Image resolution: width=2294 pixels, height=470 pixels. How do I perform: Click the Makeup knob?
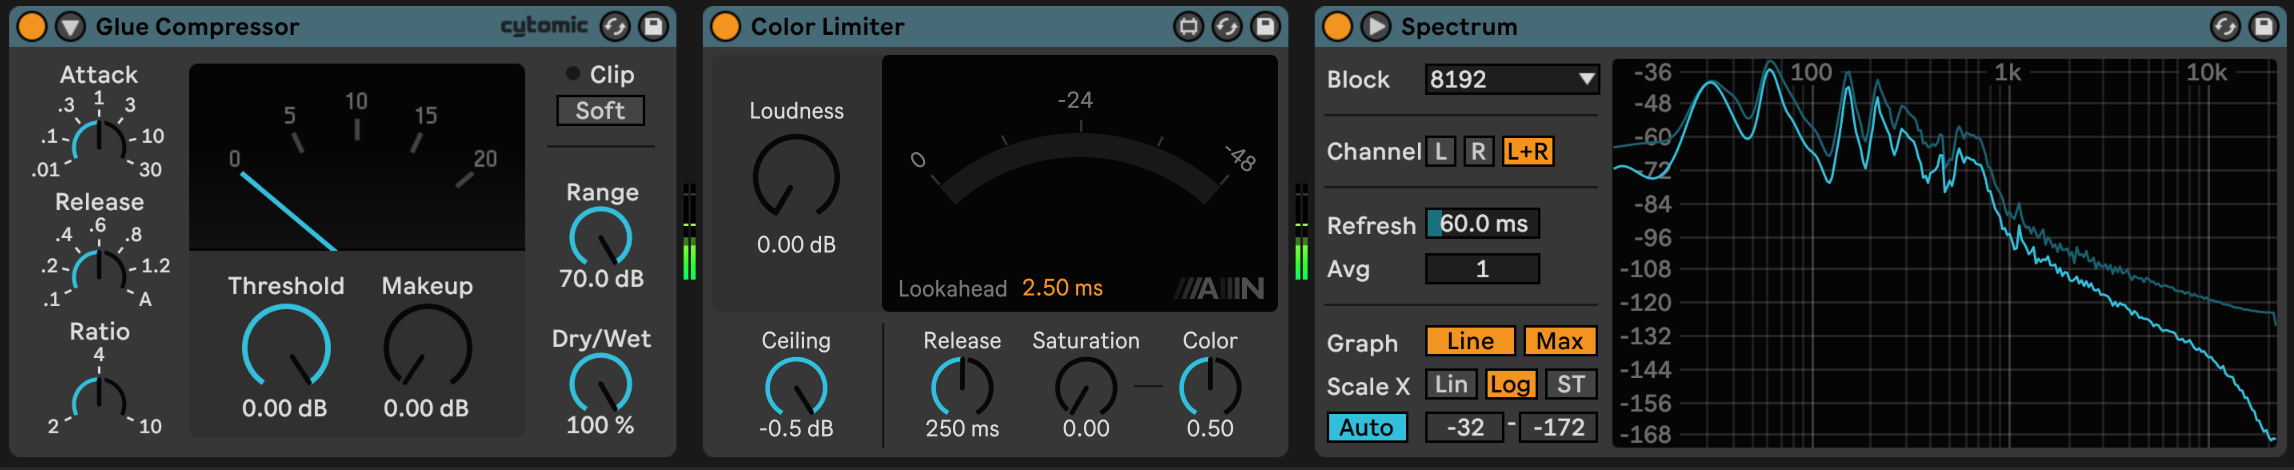428,346
